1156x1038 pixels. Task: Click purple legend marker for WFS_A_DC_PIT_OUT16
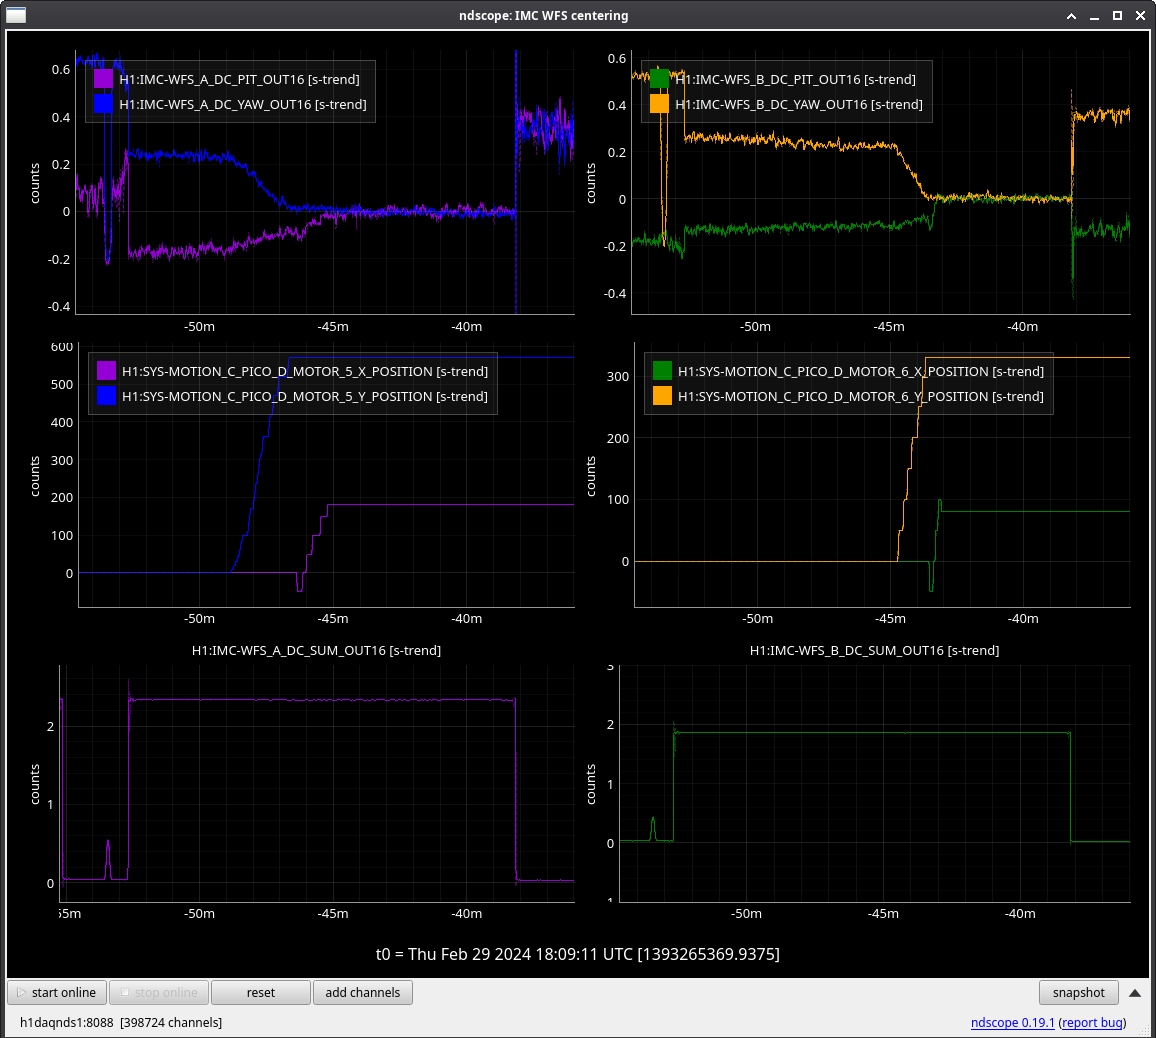pos(103,79)
